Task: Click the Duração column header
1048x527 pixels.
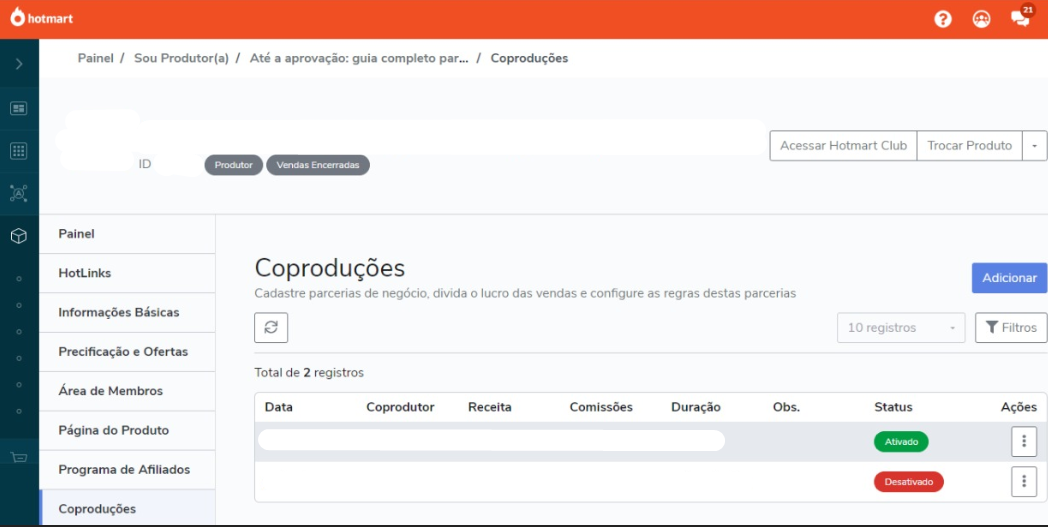Action: (696, 407)
